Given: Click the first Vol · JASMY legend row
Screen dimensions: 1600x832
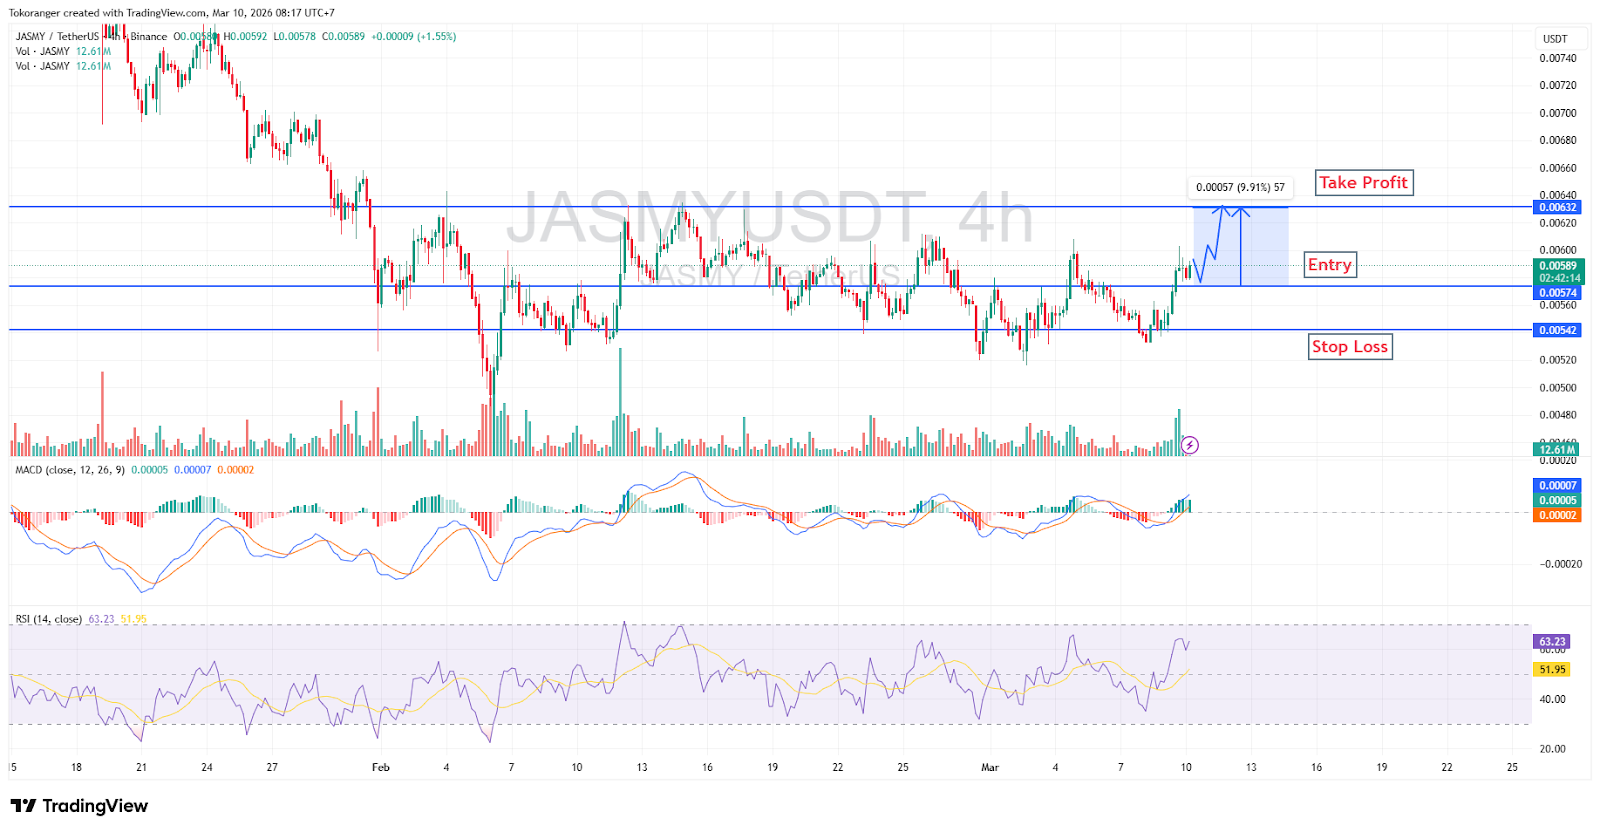Looking at the screenshot, I should pyautogui.click(x=43, y=51).
